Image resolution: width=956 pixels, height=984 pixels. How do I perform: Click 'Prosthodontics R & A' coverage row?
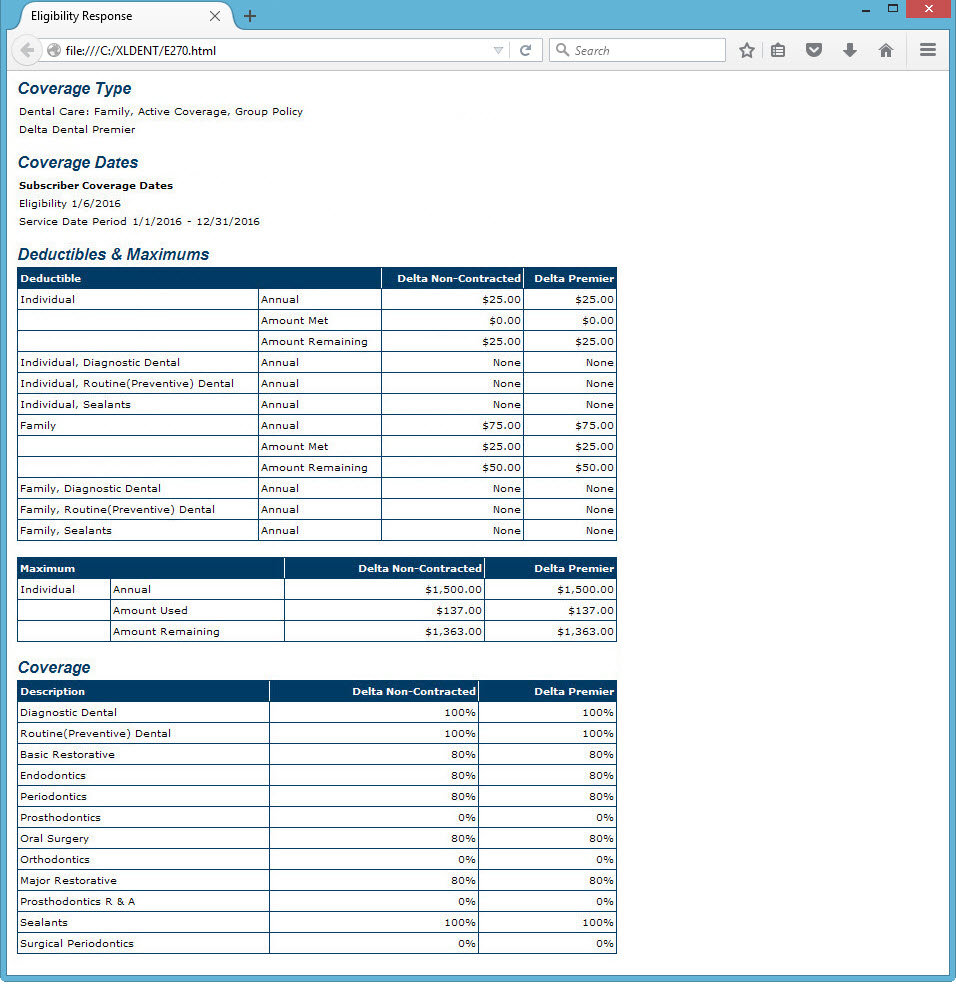tap(317, 902)
